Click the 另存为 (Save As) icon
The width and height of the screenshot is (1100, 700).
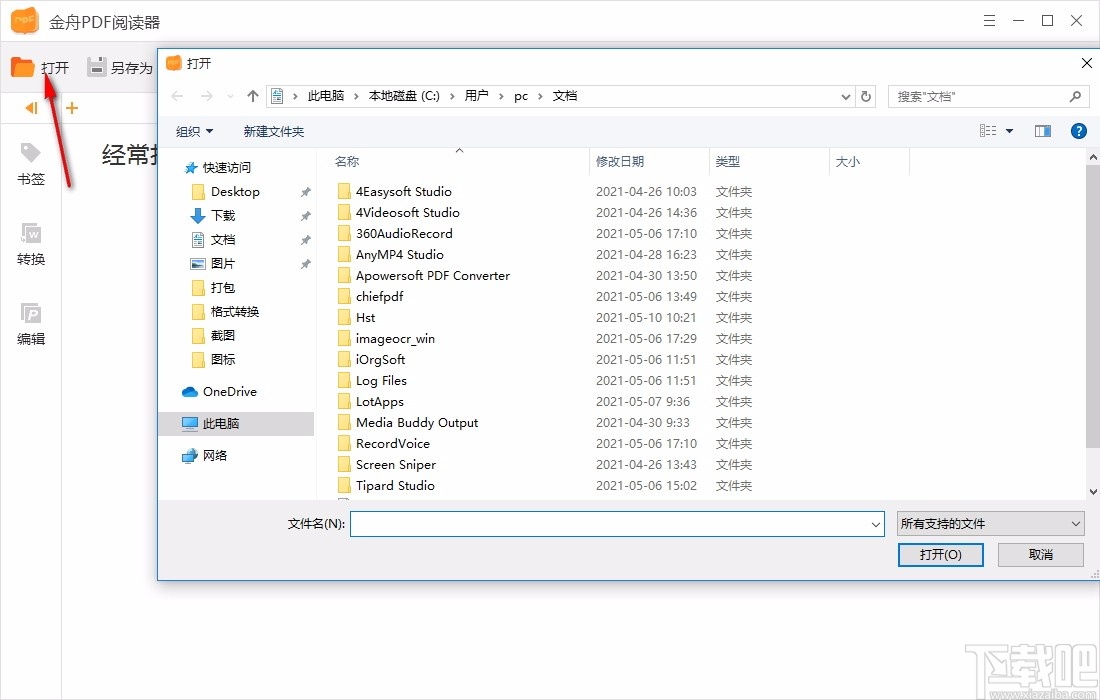(x=97, y=67)
